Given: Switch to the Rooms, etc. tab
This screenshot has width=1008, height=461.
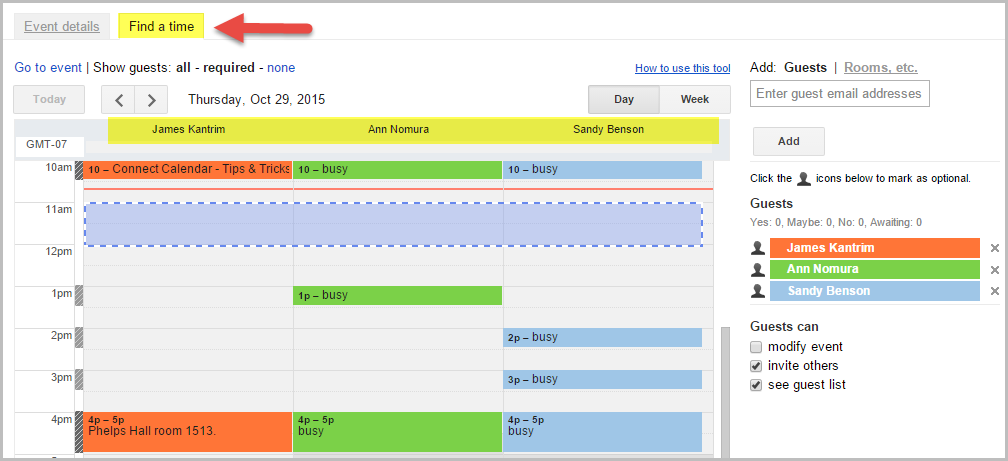Looking at the screenshot, I should [880, 68].
